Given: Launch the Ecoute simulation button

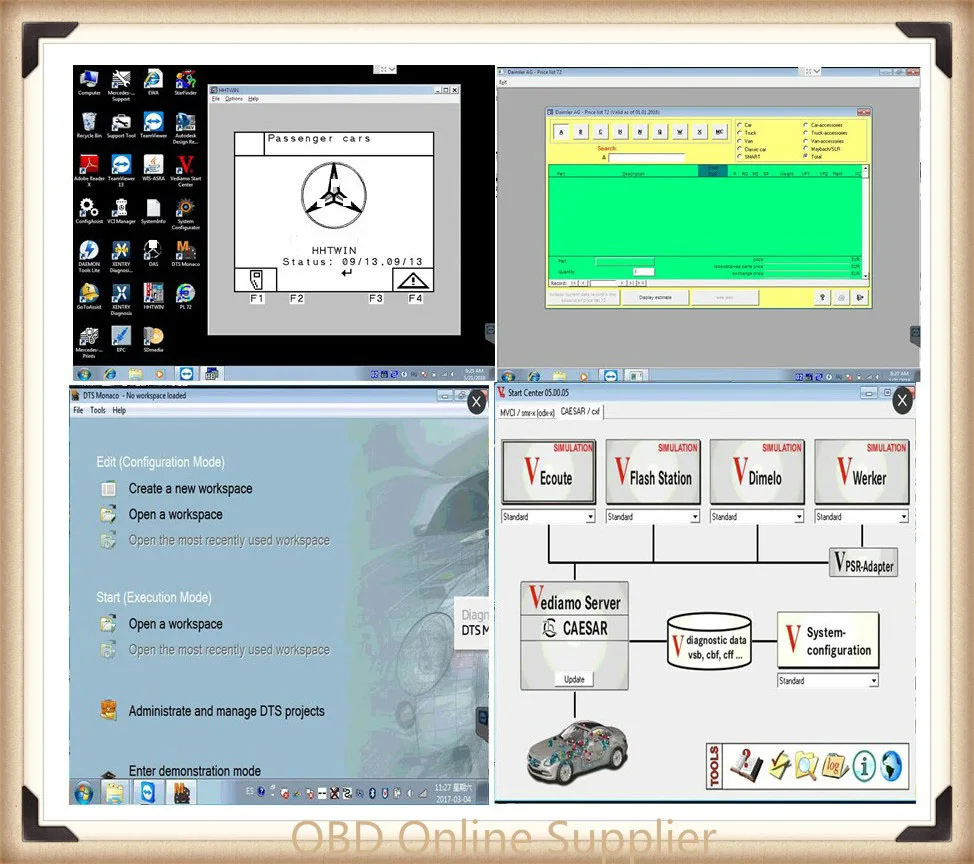Looking at the screenshot, I should click(548, 471).
